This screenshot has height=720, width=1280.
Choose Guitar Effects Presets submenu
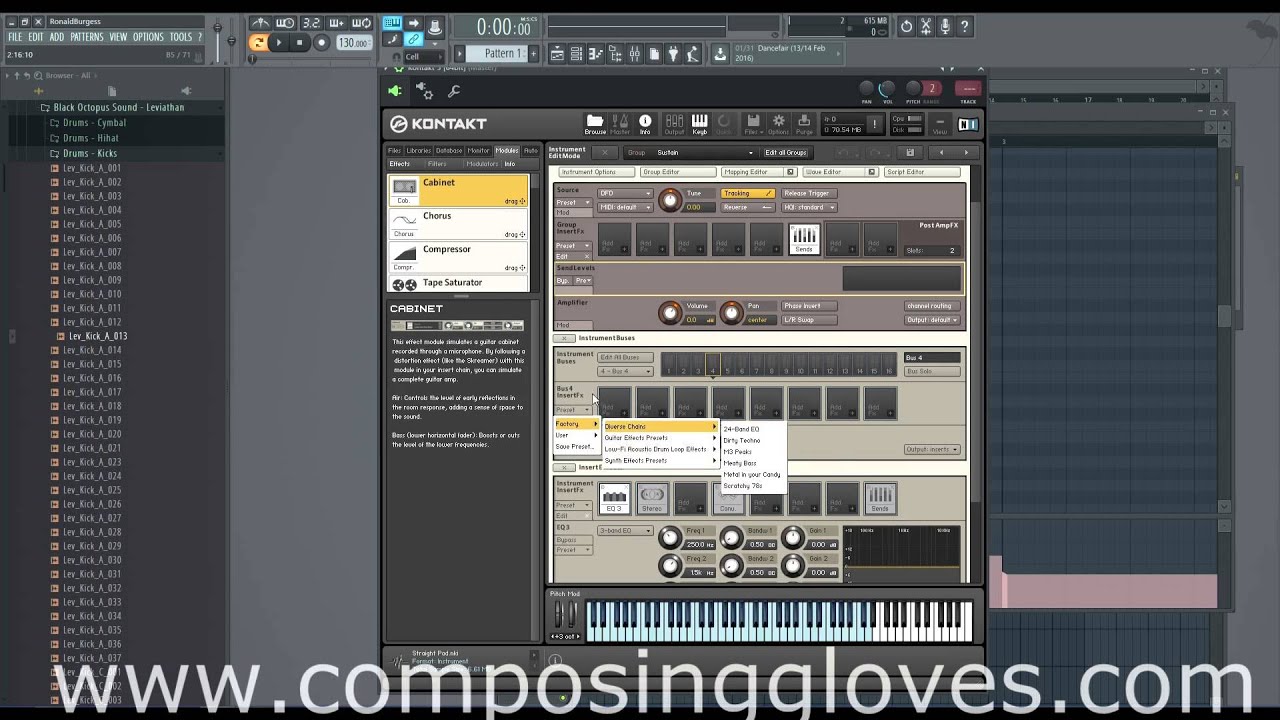[659, 437]
